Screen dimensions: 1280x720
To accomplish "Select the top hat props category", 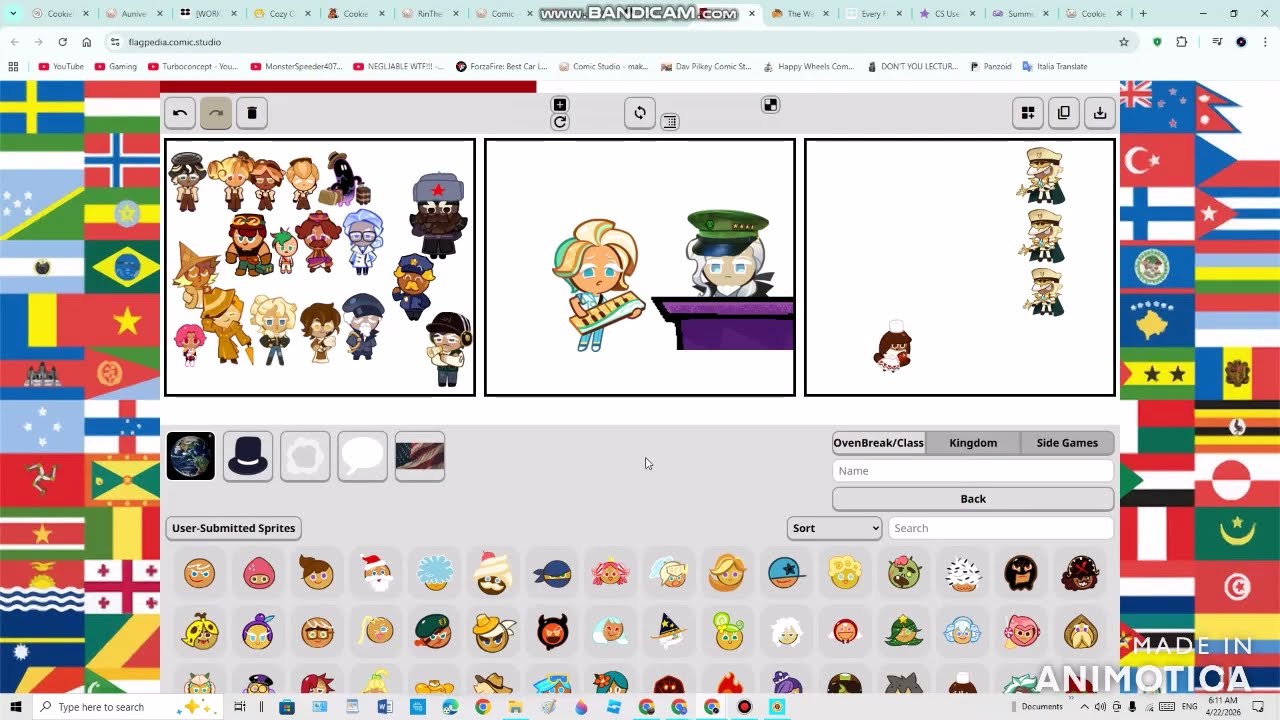I will click(248, 456).
